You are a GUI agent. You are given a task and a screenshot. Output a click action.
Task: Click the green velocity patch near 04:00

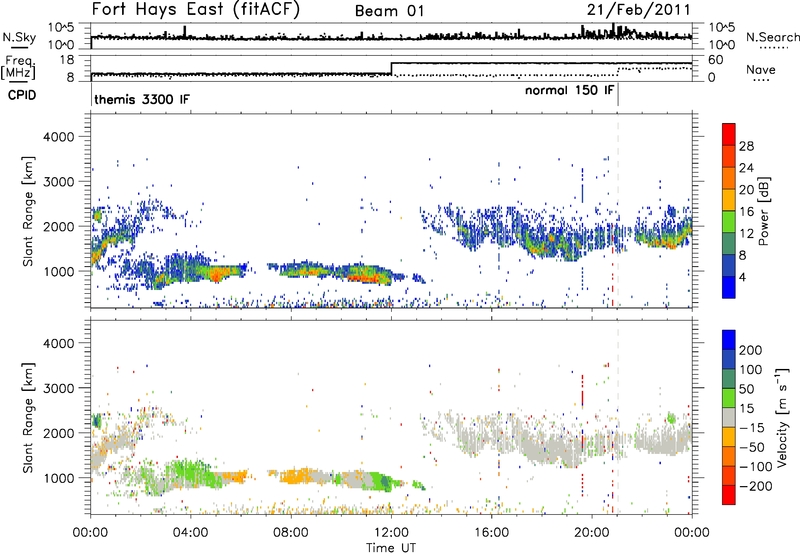tap(189, 472)
